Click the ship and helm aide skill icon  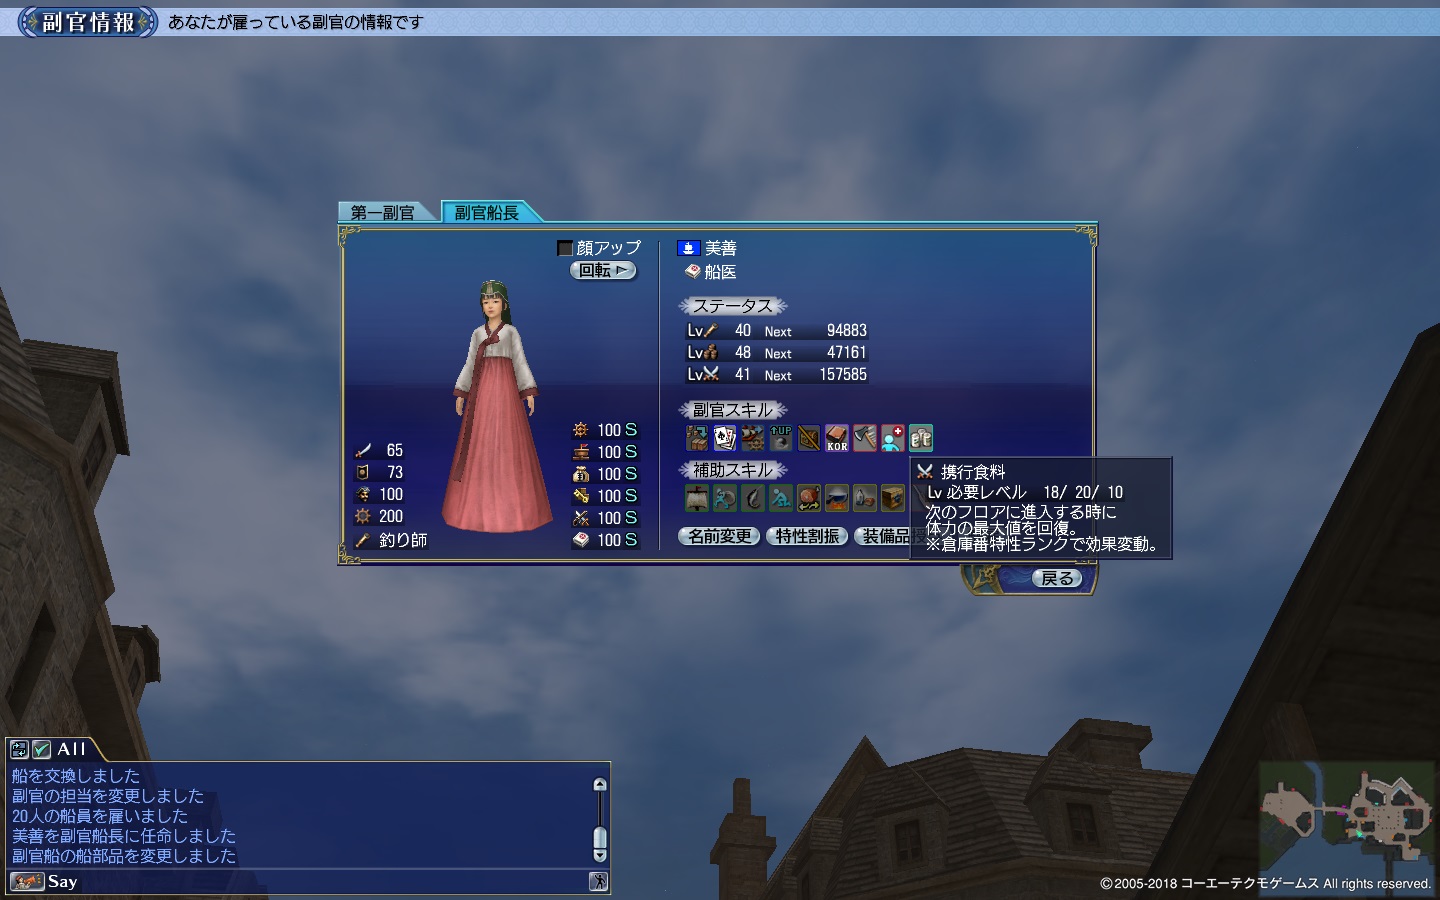[x=753, y=438]
